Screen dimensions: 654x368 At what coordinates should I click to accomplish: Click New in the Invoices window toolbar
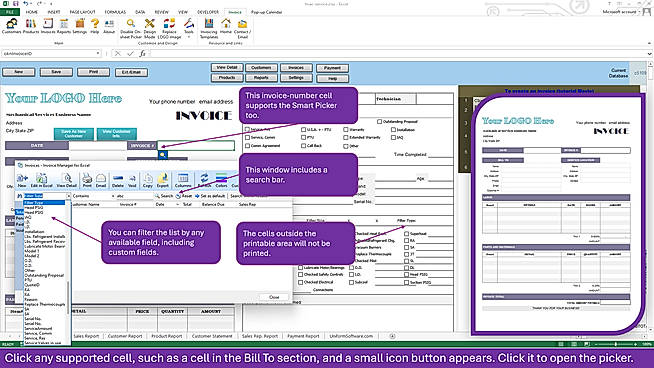(22, 180)
